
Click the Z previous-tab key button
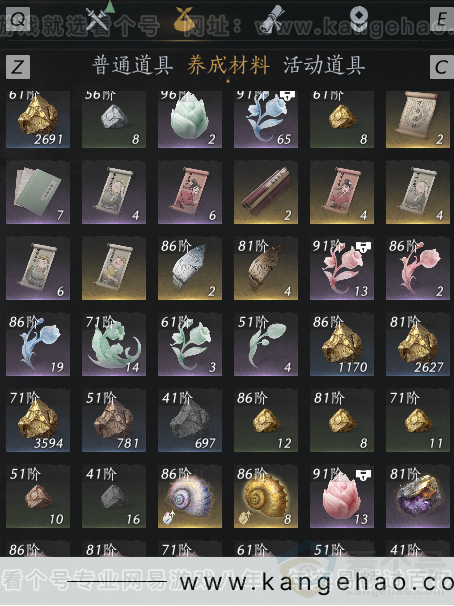pyautogui.click(x=18, y=66)
